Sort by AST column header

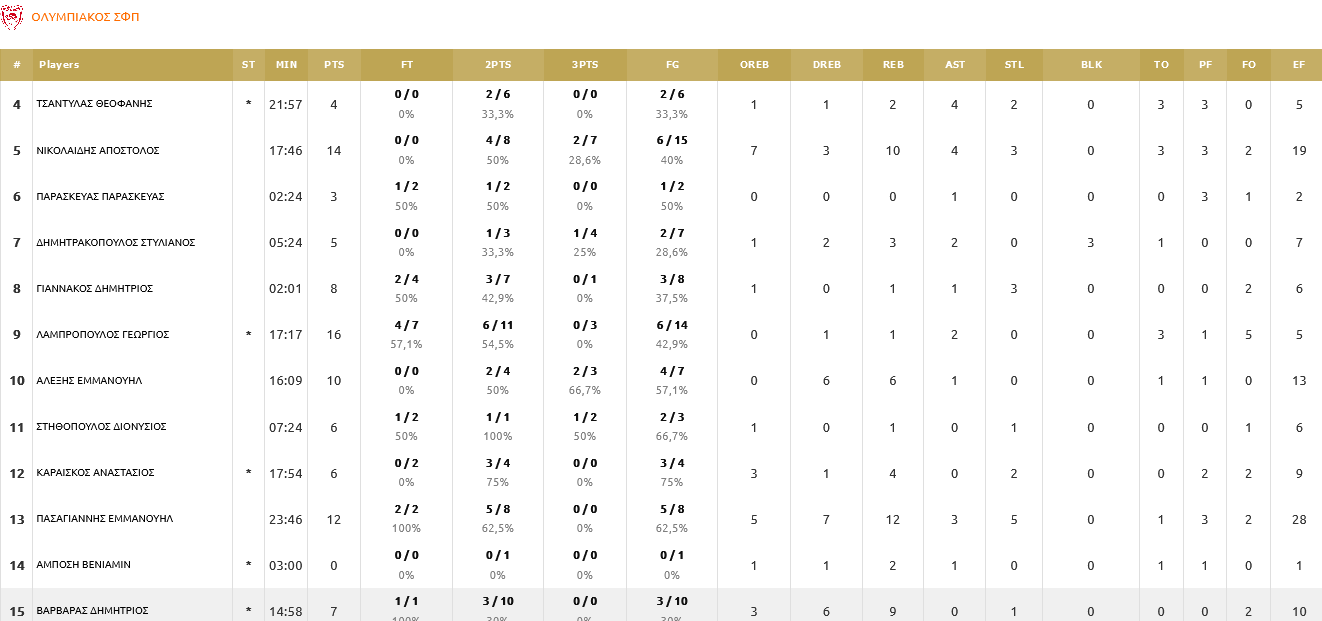click(x=955, y=65)
